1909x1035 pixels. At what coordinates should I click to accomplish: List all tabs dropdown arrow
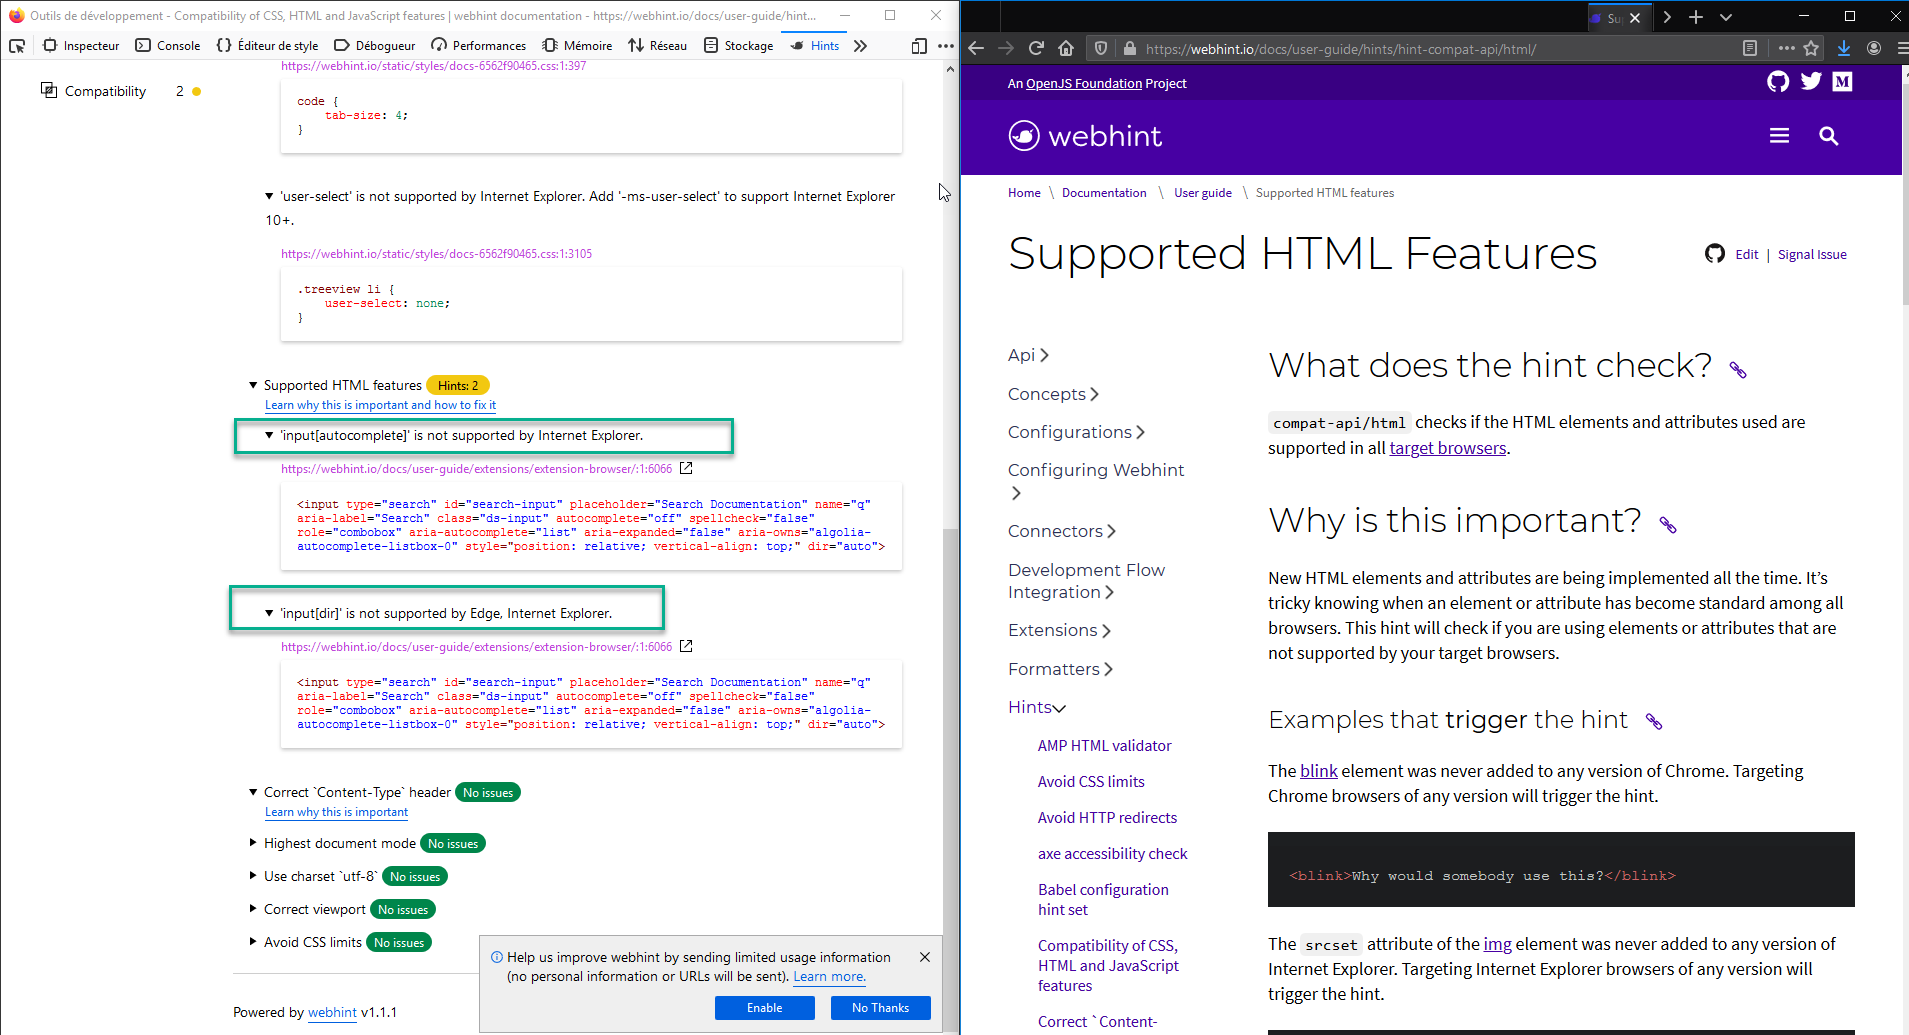(x=1726, y=17)
